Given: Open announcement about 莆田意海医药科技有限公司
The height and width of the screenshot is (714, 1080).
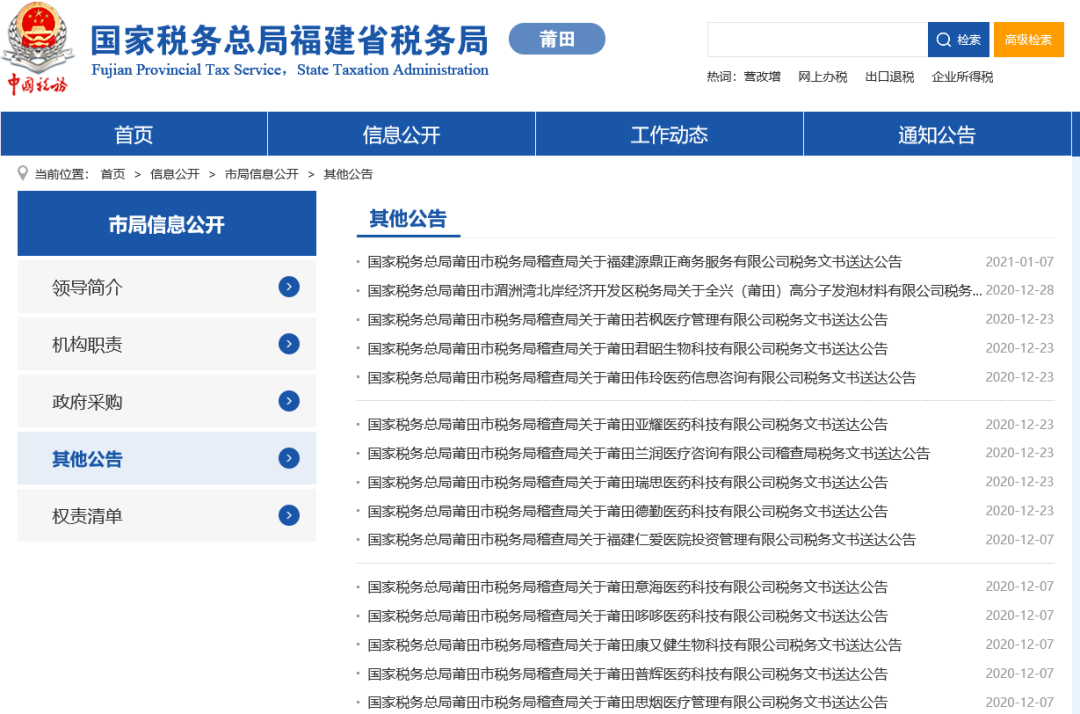Looking at the screenshot, I should [x=627, y=587].
